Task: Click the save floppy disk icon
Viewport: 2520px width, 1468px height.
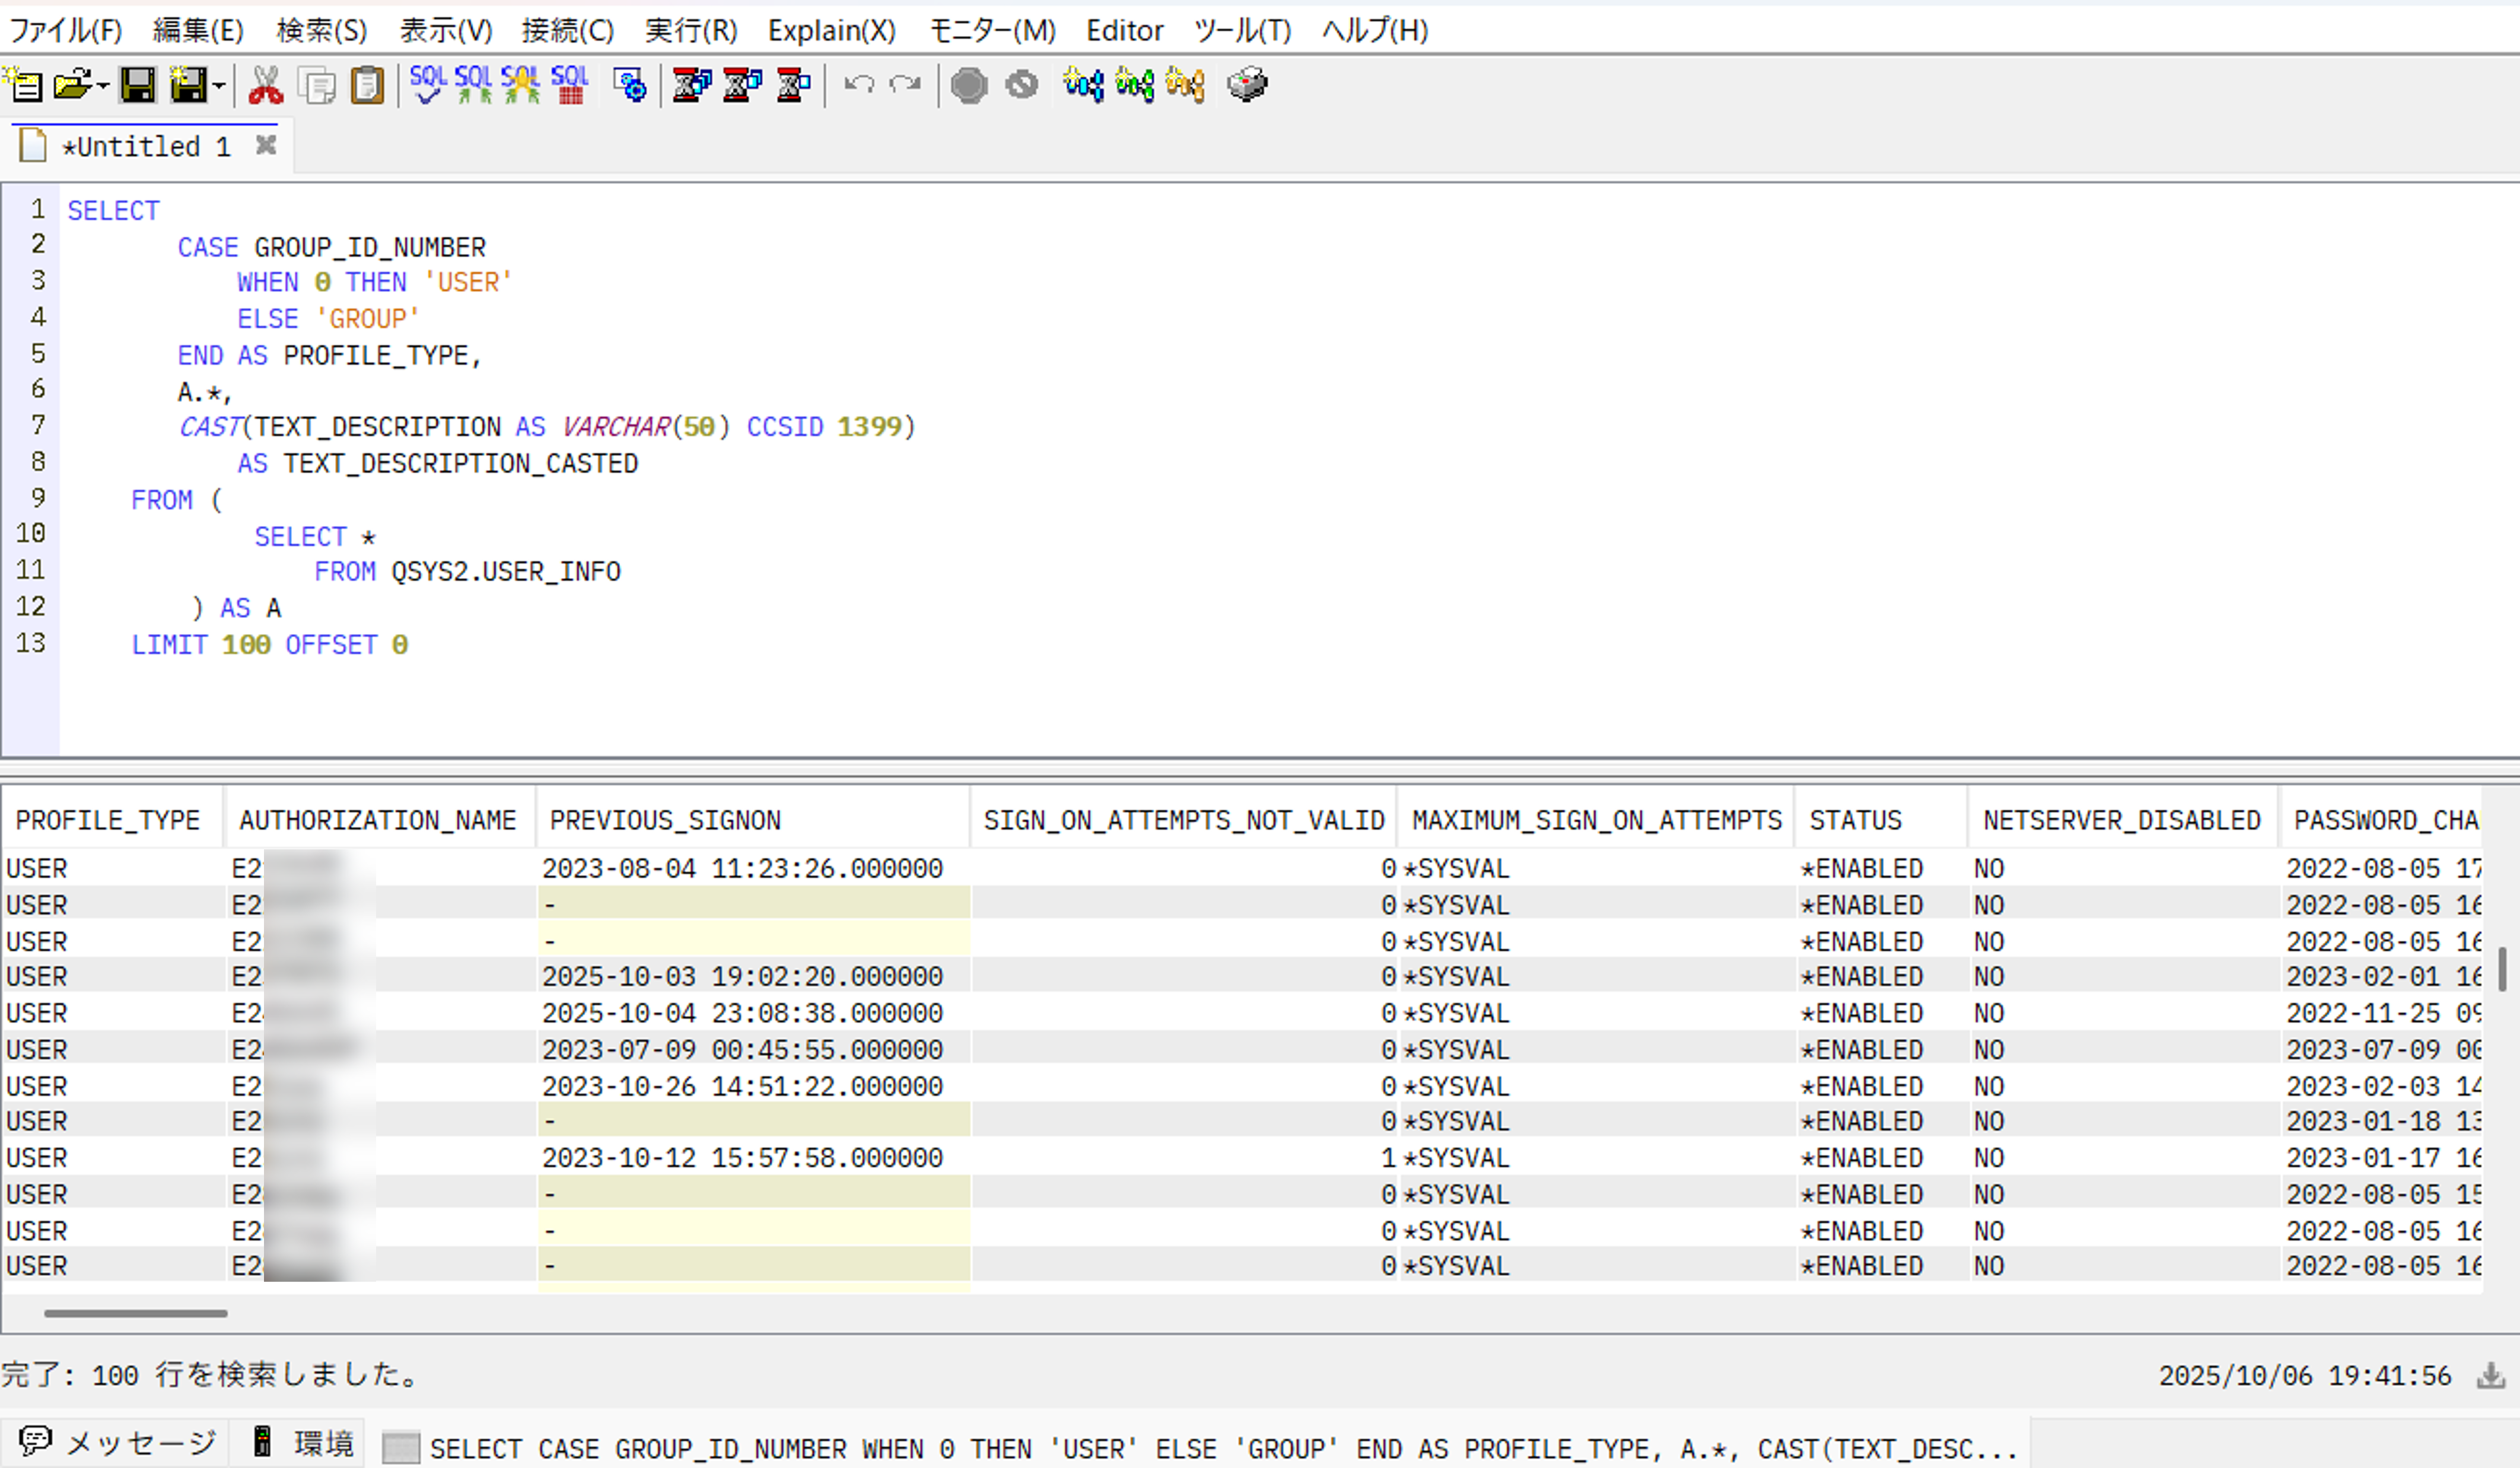Action: point(138,85)
